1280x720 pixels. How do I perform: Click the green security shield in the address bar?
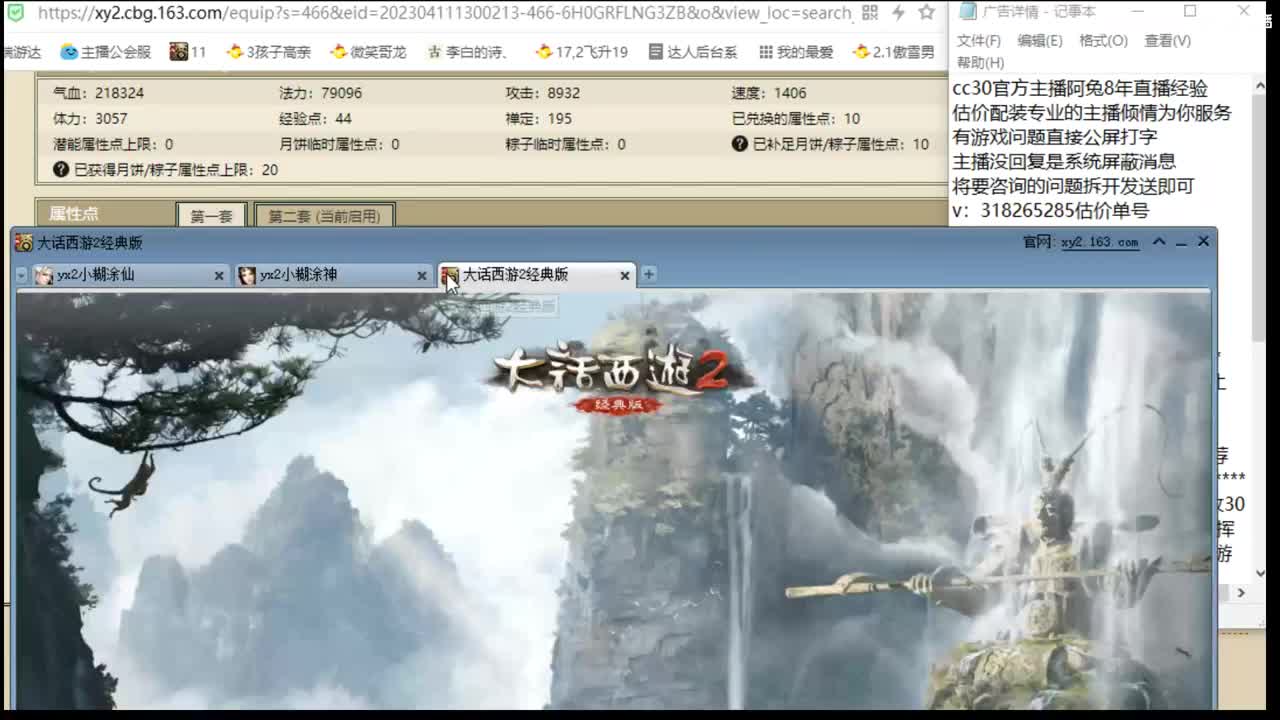coord(15,13)
